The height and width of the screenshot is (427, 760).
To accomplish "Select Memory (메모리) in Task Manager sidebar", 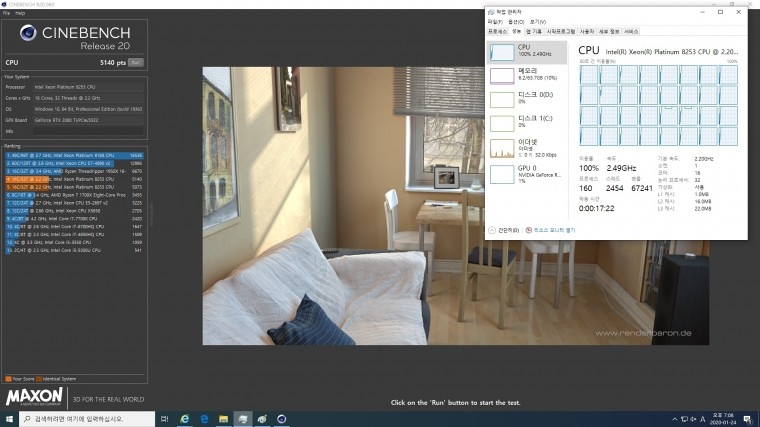I will pyautogui.click(x=527, y=75).
